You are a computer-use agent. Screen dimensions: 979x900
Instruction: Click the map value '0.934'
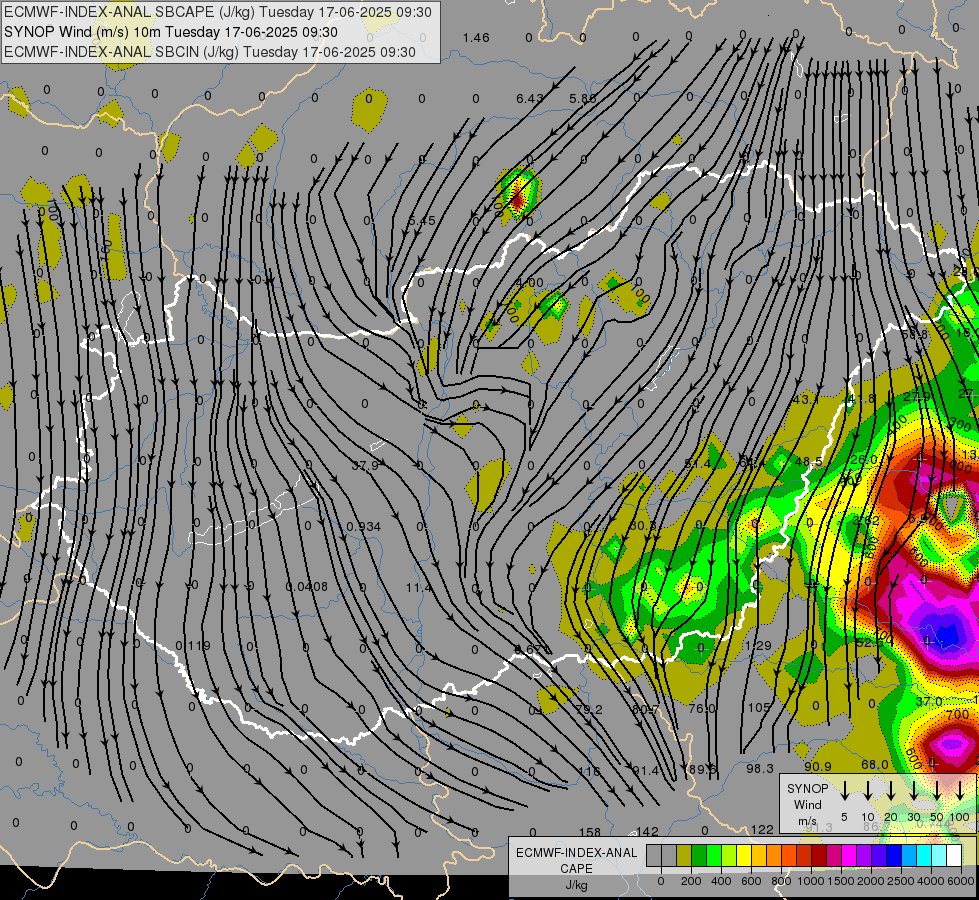[363, 527]
